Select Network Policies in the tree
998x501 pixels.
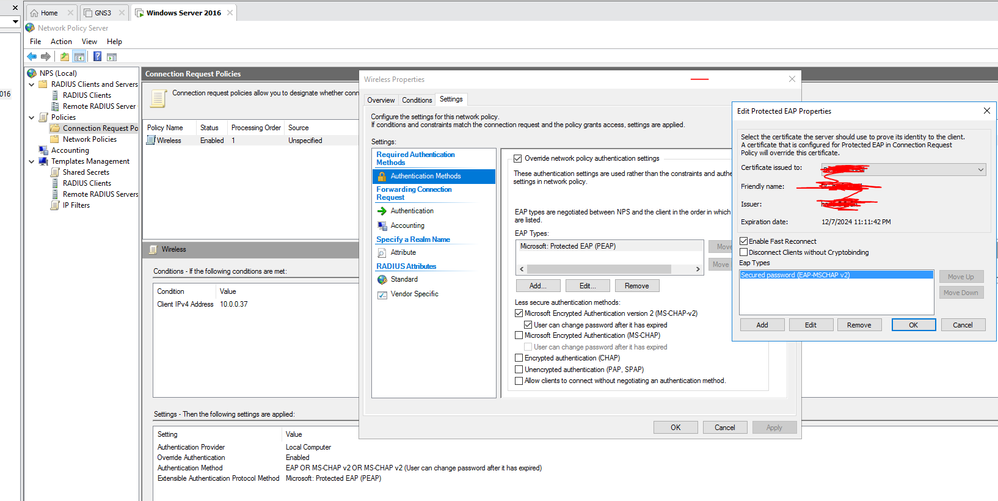89,139
